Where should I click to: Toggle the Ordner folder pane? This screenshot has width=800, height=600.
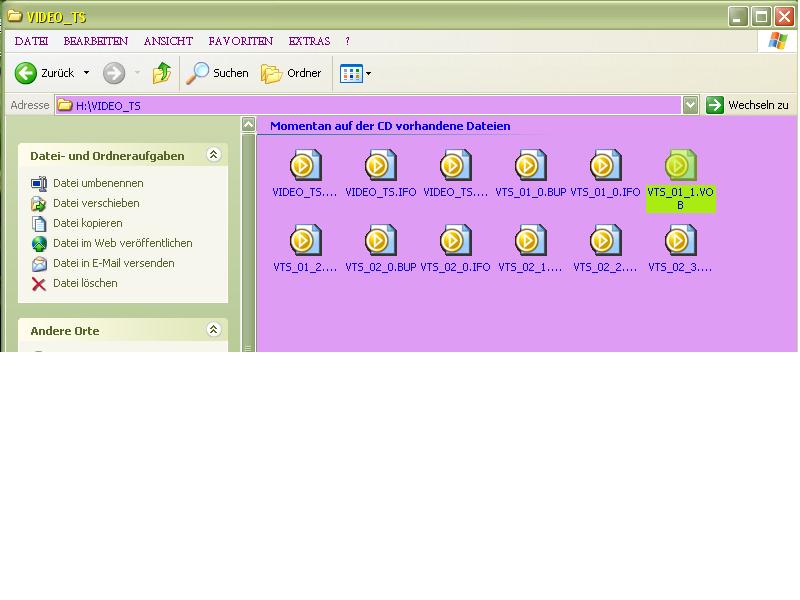pyautogui.click(x=291, y=73)
